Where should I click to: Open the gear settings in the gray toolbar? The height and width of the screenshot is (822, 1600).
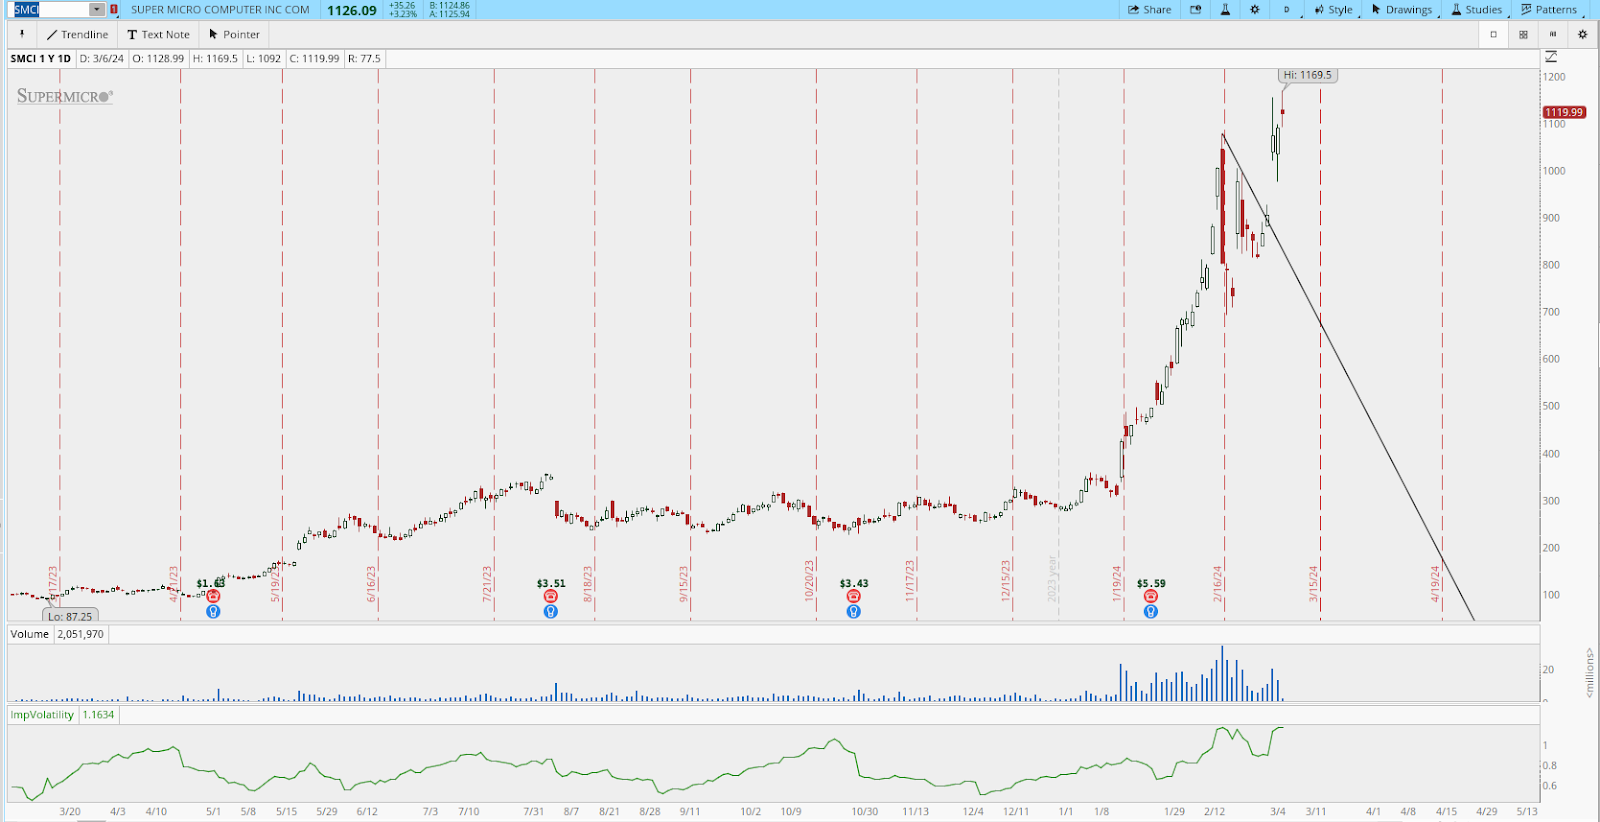(1582, 34)
